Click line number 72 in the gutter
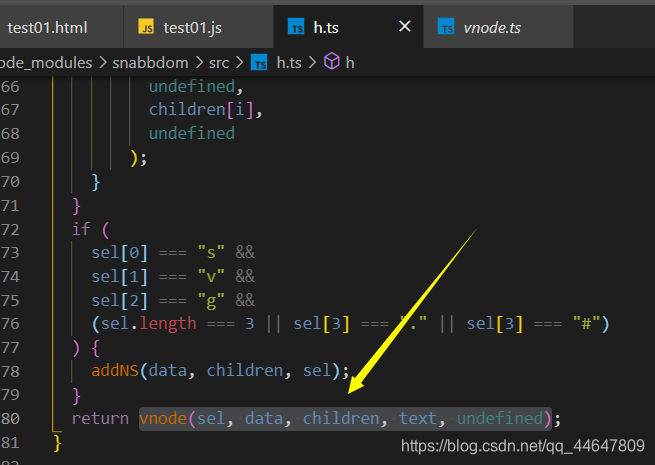Viewport: 655px width, 465px height. [10, 229]
